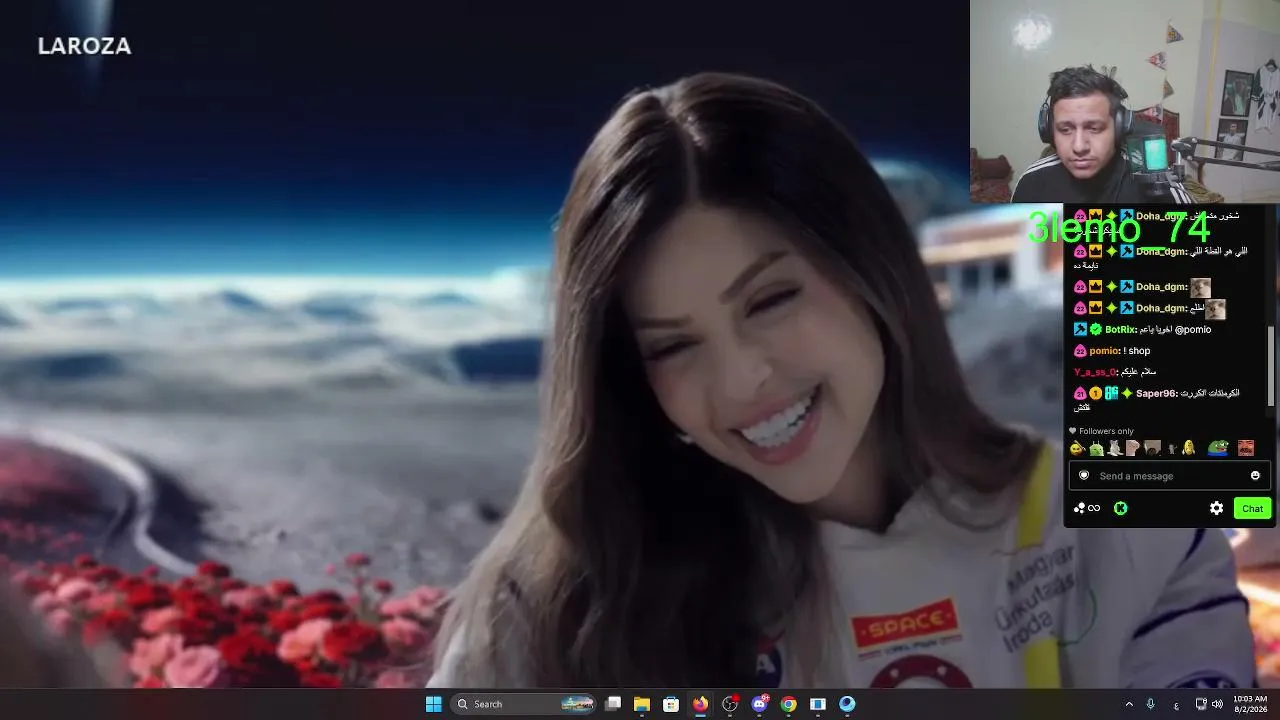Viewport: 1280px width, 720px height.
Task: Click the chat panel scrollbar
Action: pos(1272,366)
